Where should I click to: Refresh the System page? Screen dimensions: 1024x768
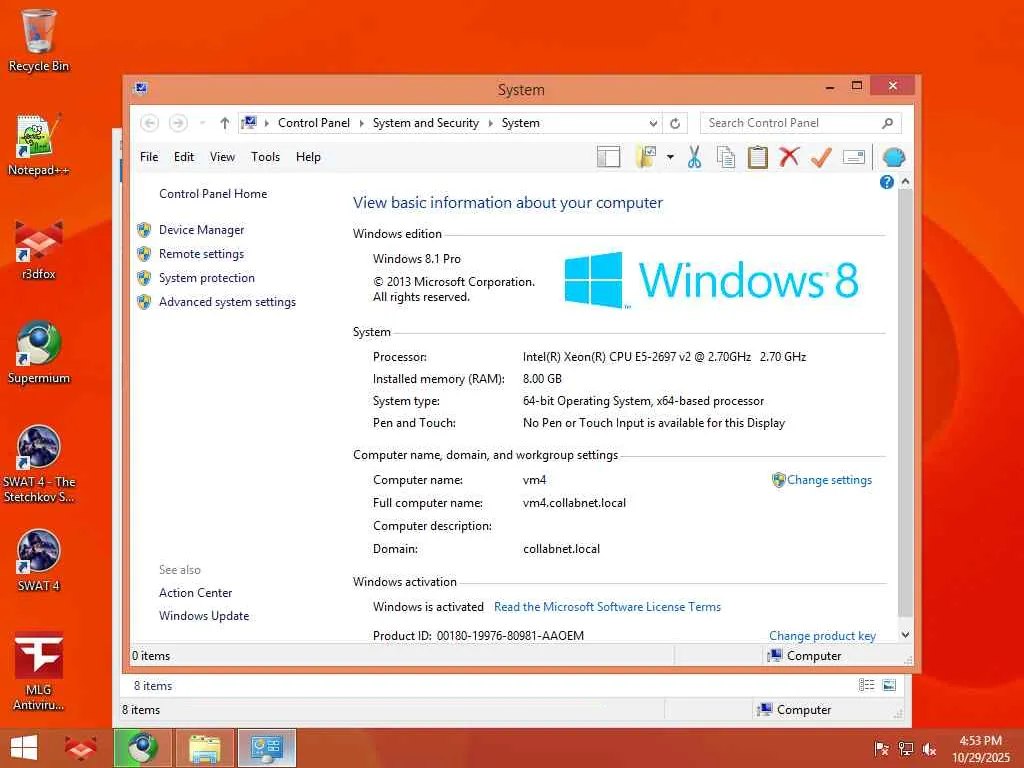click(x=675, y=123)
